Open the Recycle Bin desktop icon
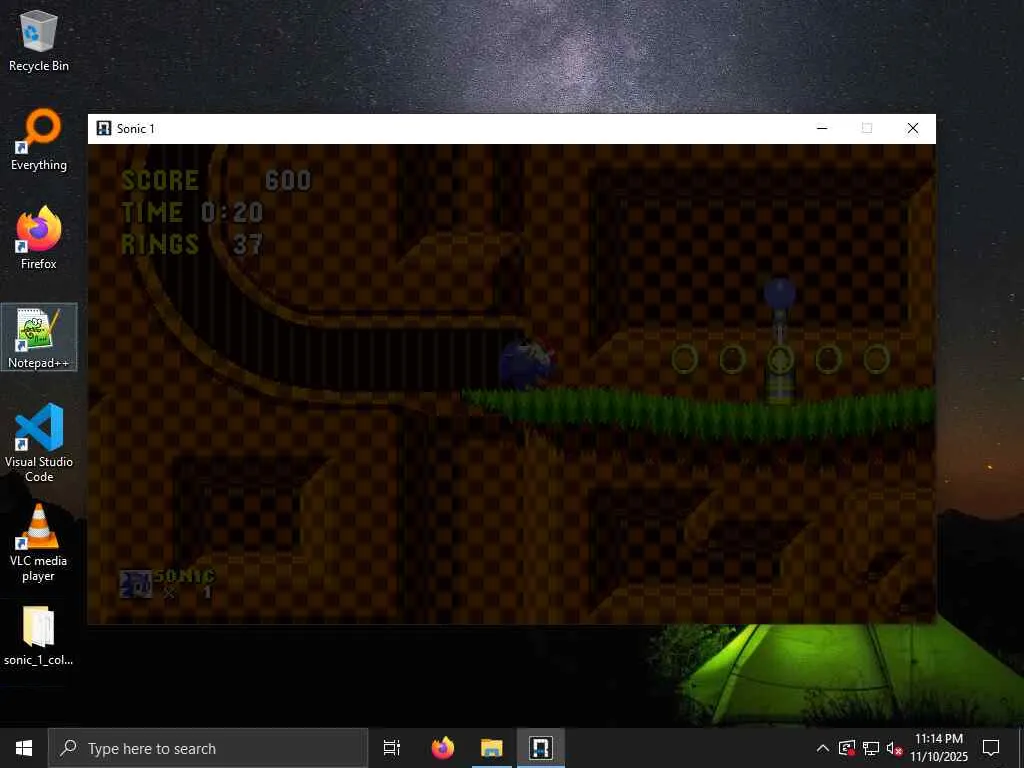Screen dimensions: 1024x768 click(39, 40)
